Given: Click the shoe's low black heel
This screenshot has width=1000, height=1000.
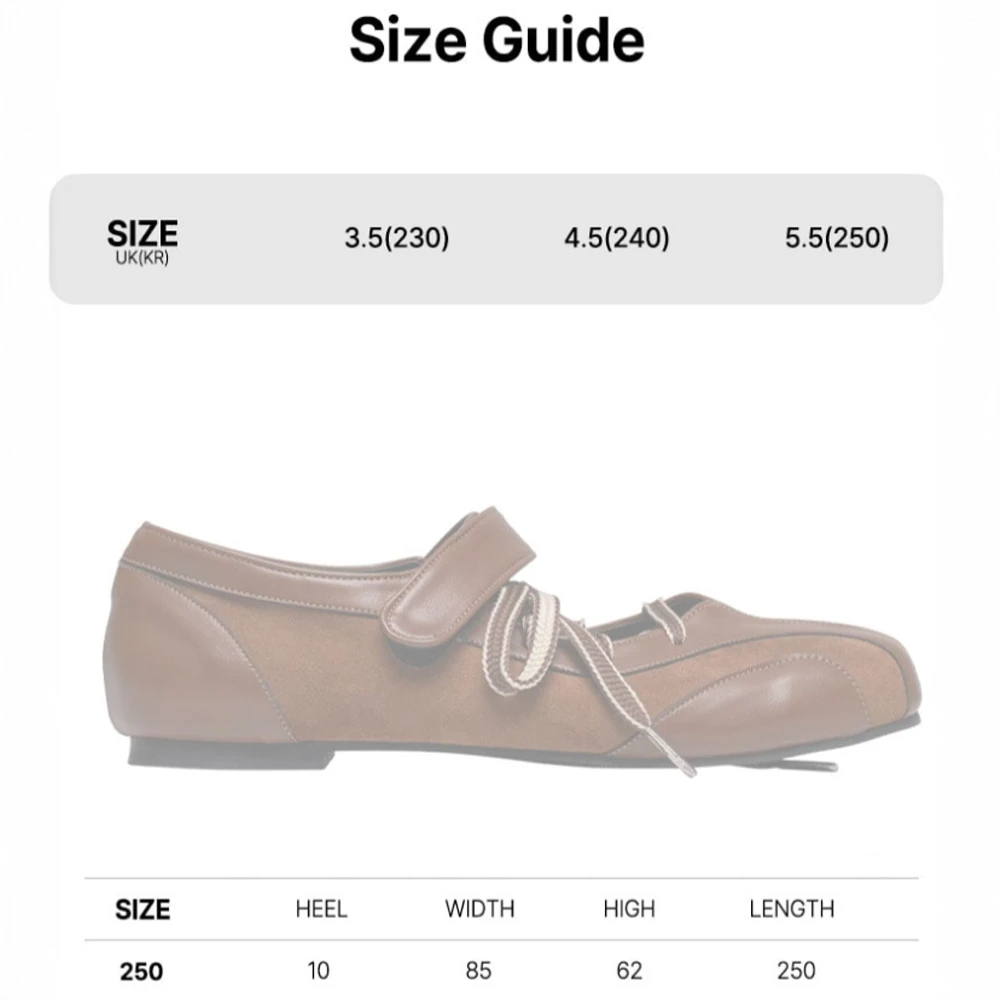Looking at the screenshot, I should tap(230, 757).
